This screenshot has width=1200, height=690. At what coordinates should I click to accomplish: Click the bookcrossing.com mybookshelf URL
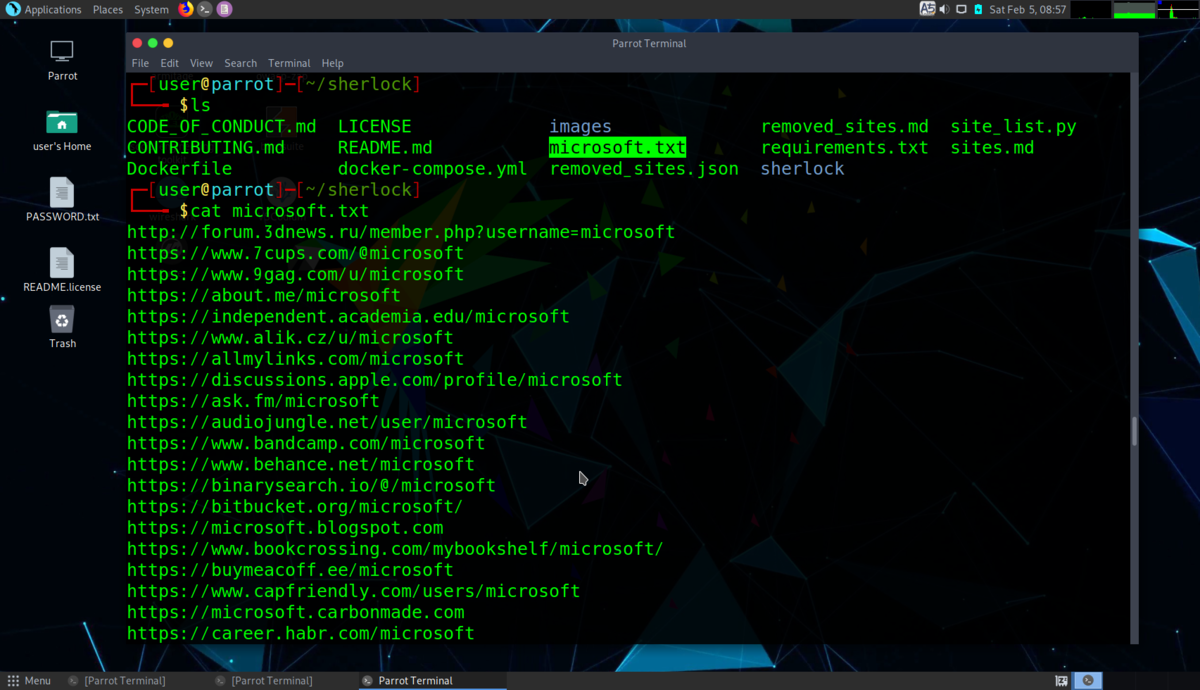(395, 549)
